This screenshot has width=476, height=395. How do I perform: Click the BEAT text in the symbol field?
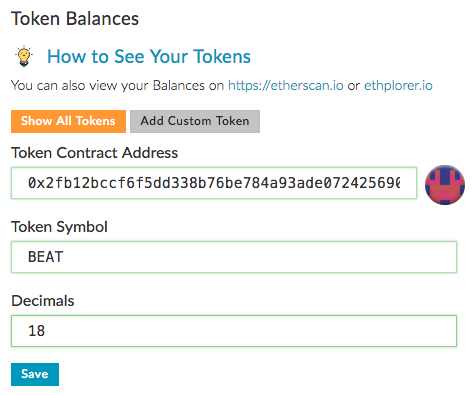(45, 257)
